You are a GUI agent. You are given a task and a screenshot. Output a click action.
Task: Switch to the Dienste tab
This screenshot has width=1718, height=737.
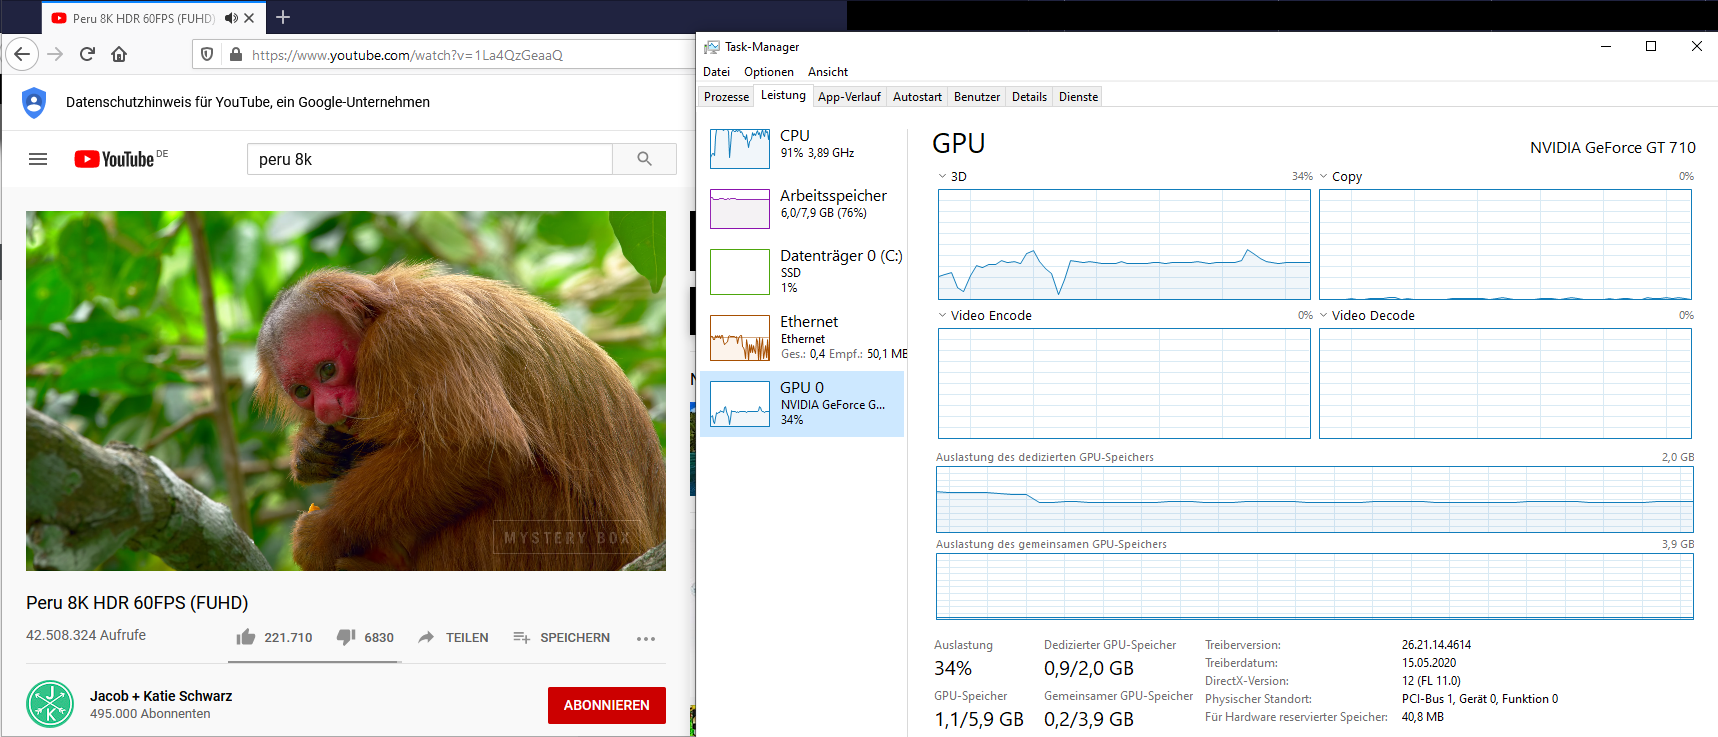1078,97
